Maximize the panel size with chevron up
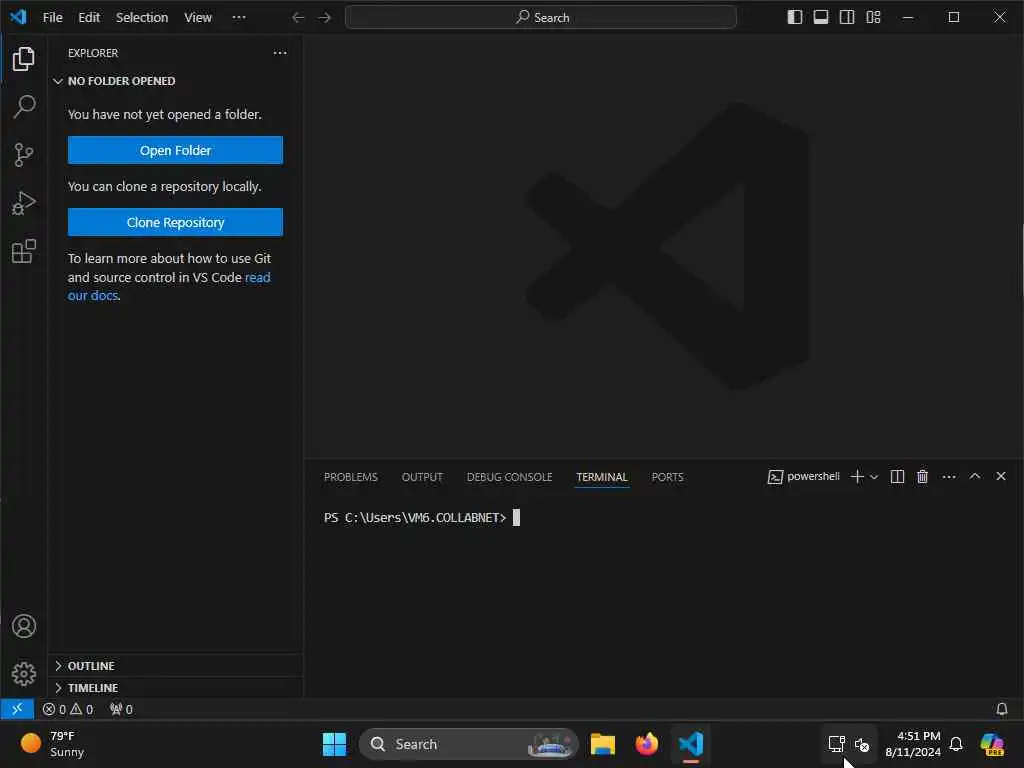The image size is (1024, 768). pos(974,476)
